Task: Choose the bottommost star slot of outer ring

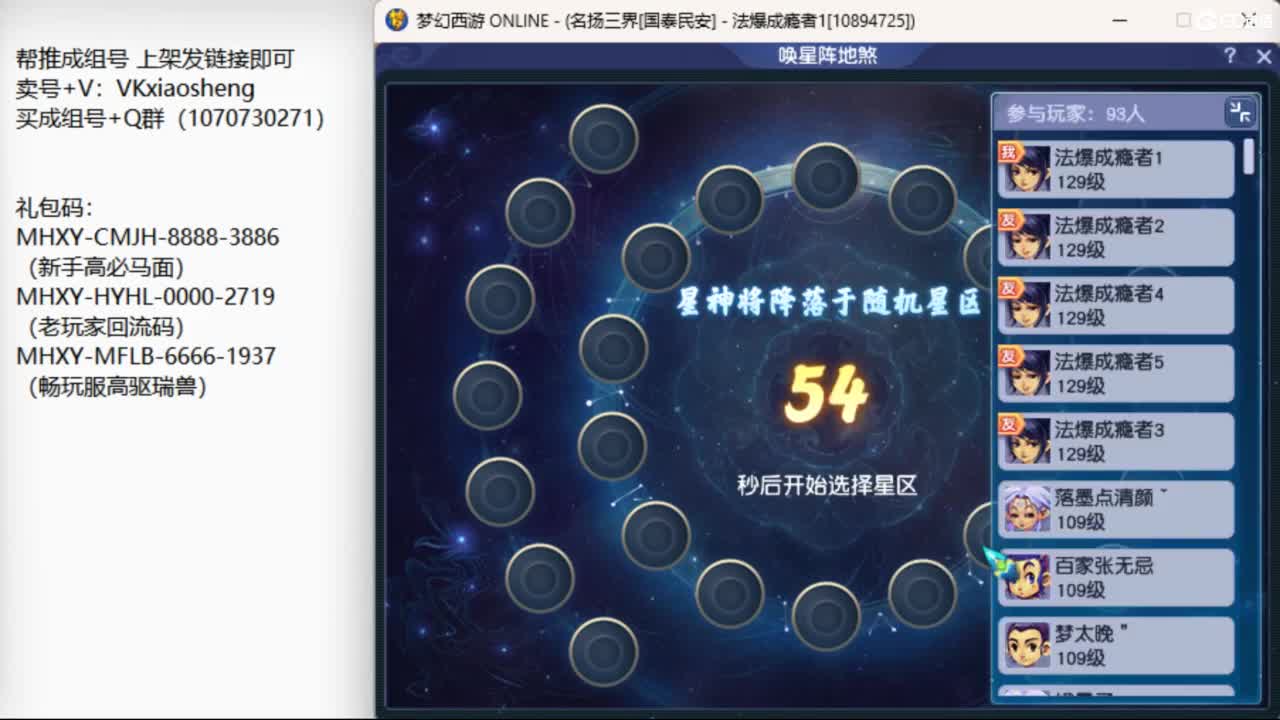Action: point(604,651)
